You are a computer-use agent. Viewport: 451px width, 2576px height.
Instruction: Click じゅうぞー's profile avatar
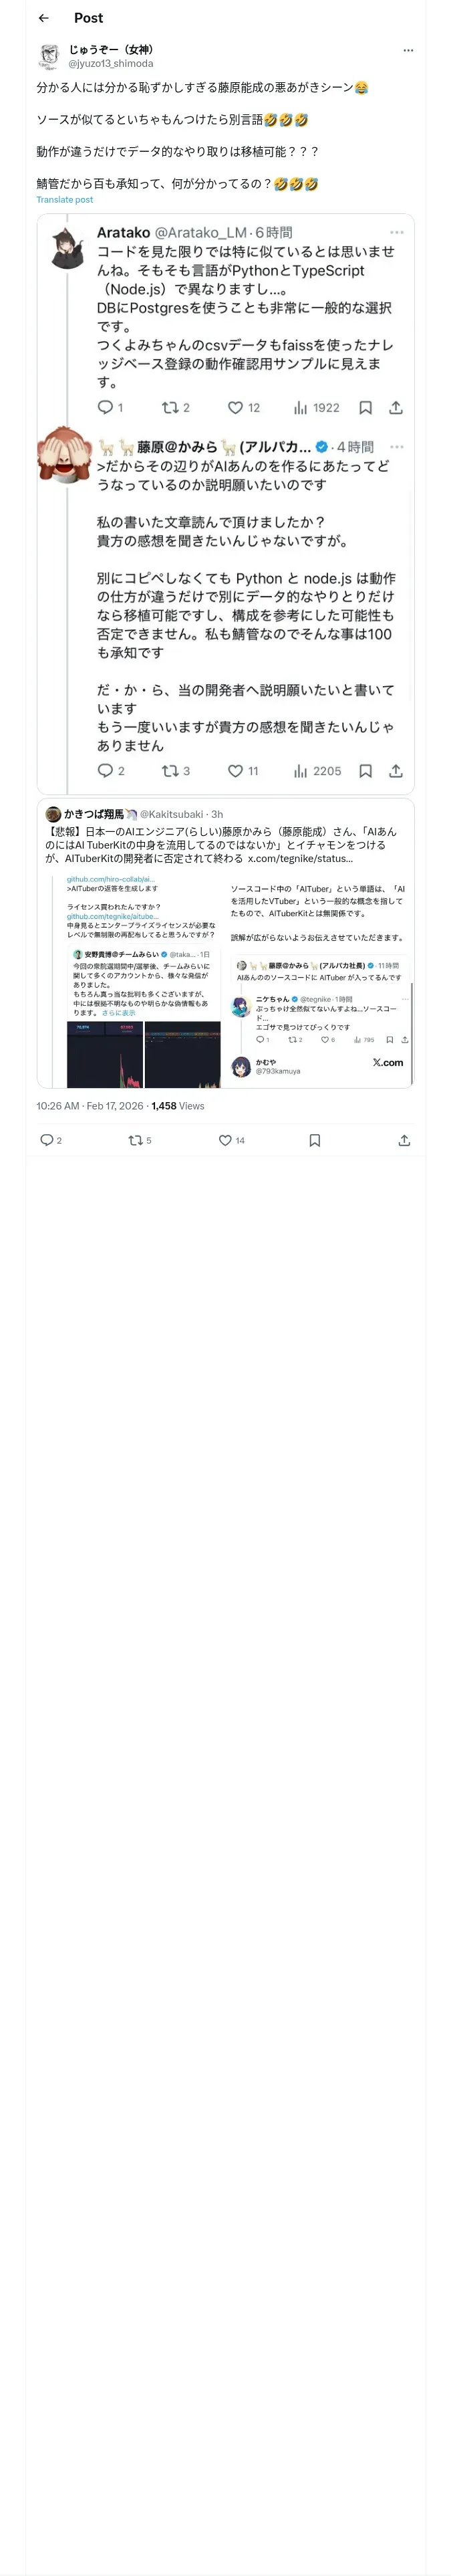pos(49,56)
